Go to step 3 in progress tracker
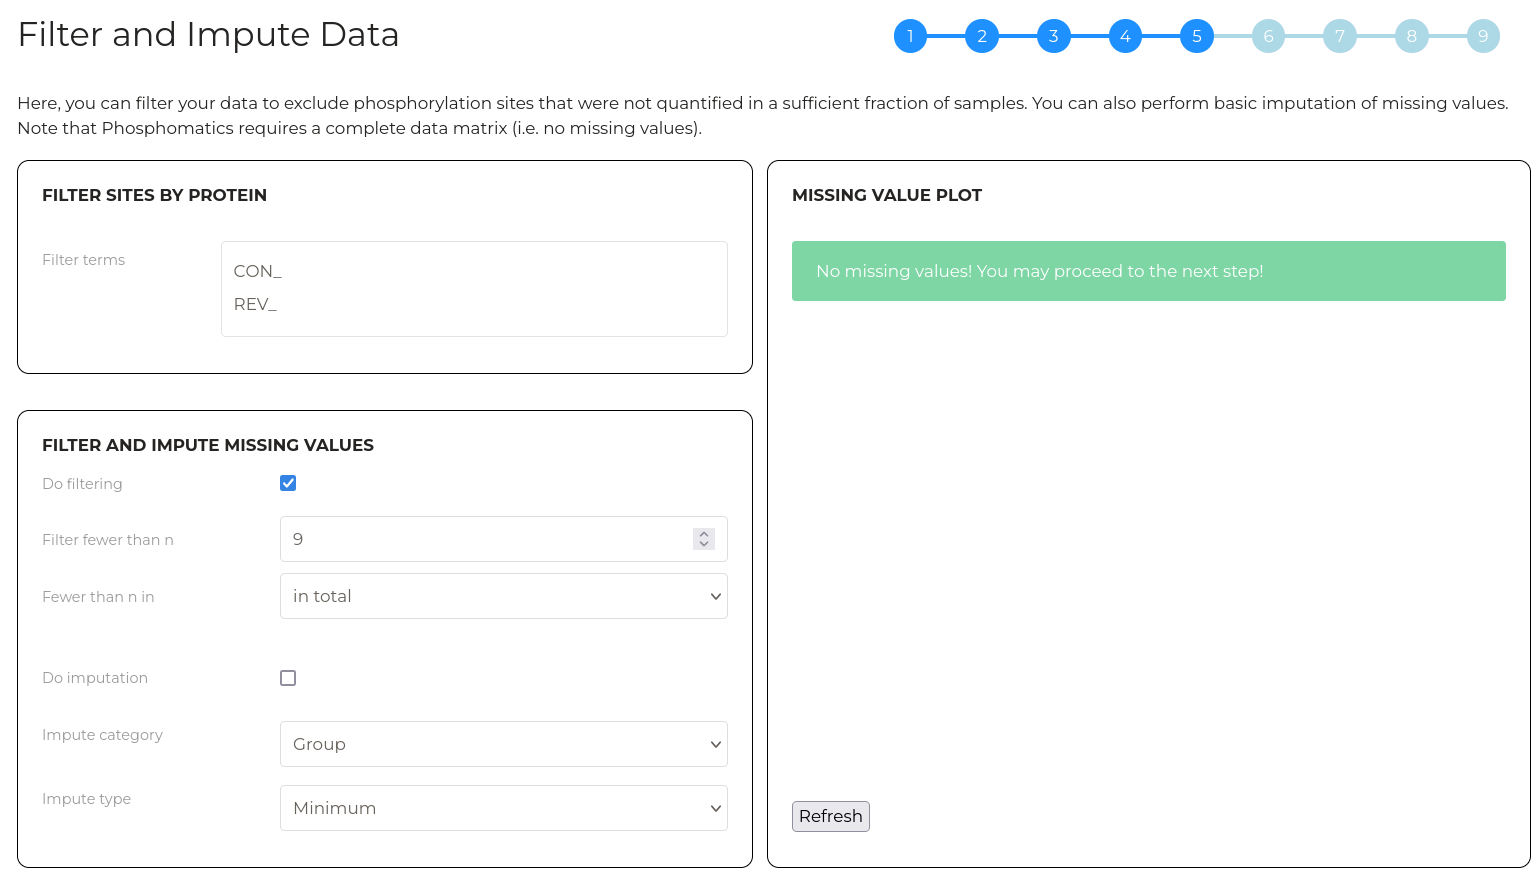 tap(1053, 36)
